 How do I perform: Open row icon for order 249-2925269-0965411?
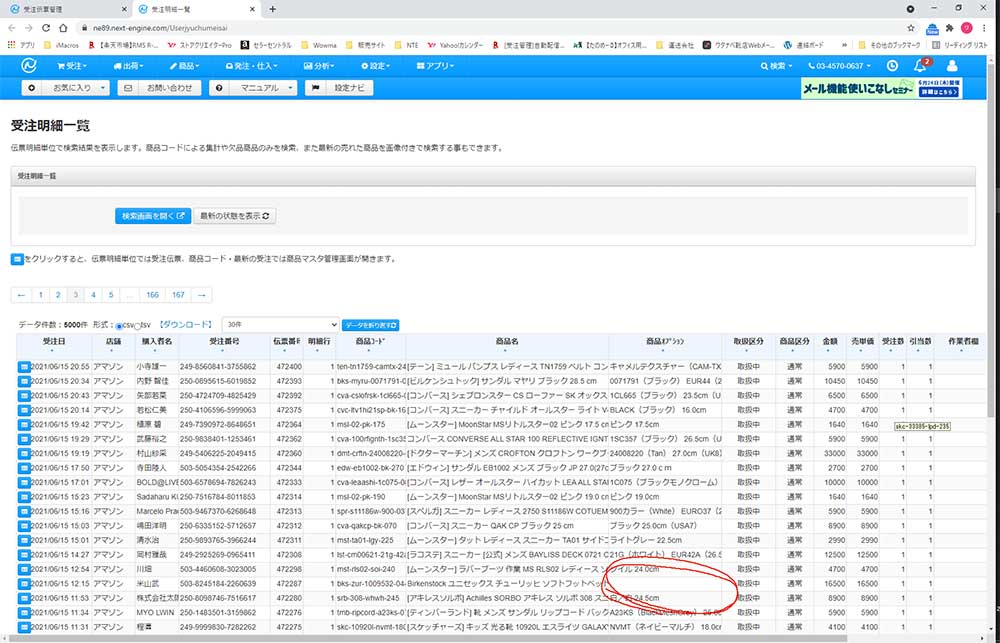(23, 554)
